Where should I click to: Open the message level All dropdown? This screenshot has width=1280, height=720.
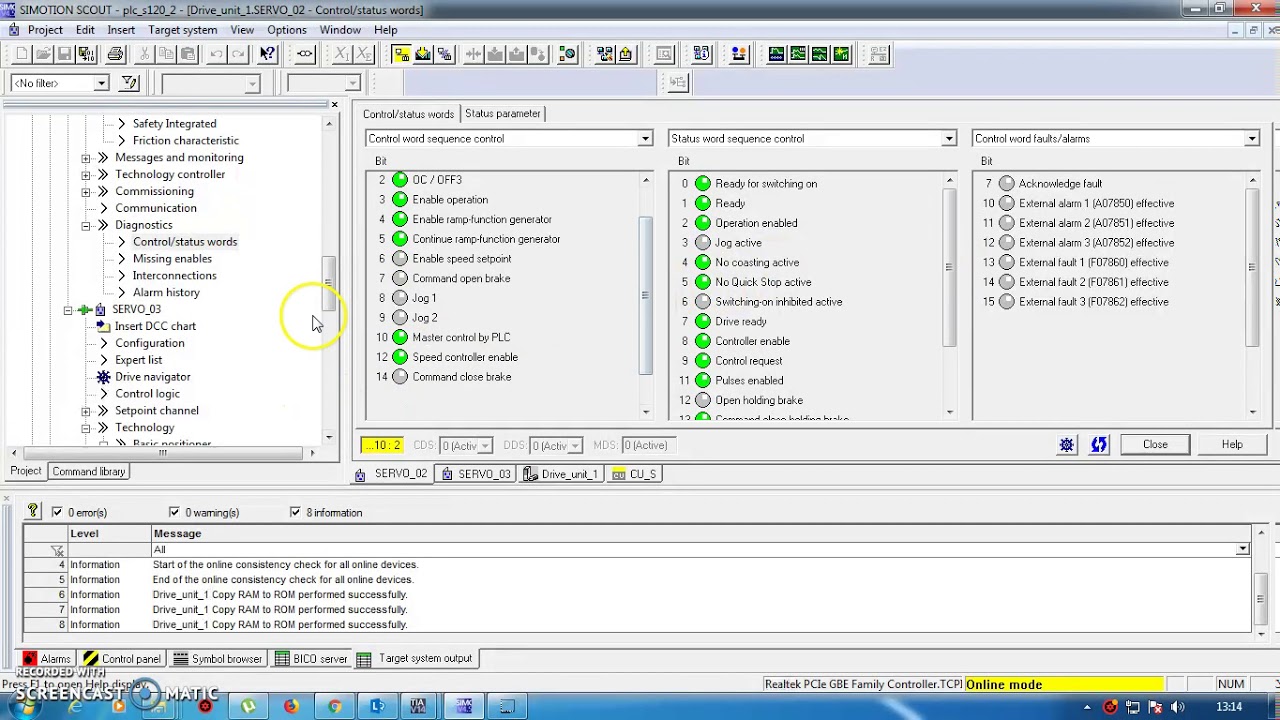click(x=1242, y=549)
